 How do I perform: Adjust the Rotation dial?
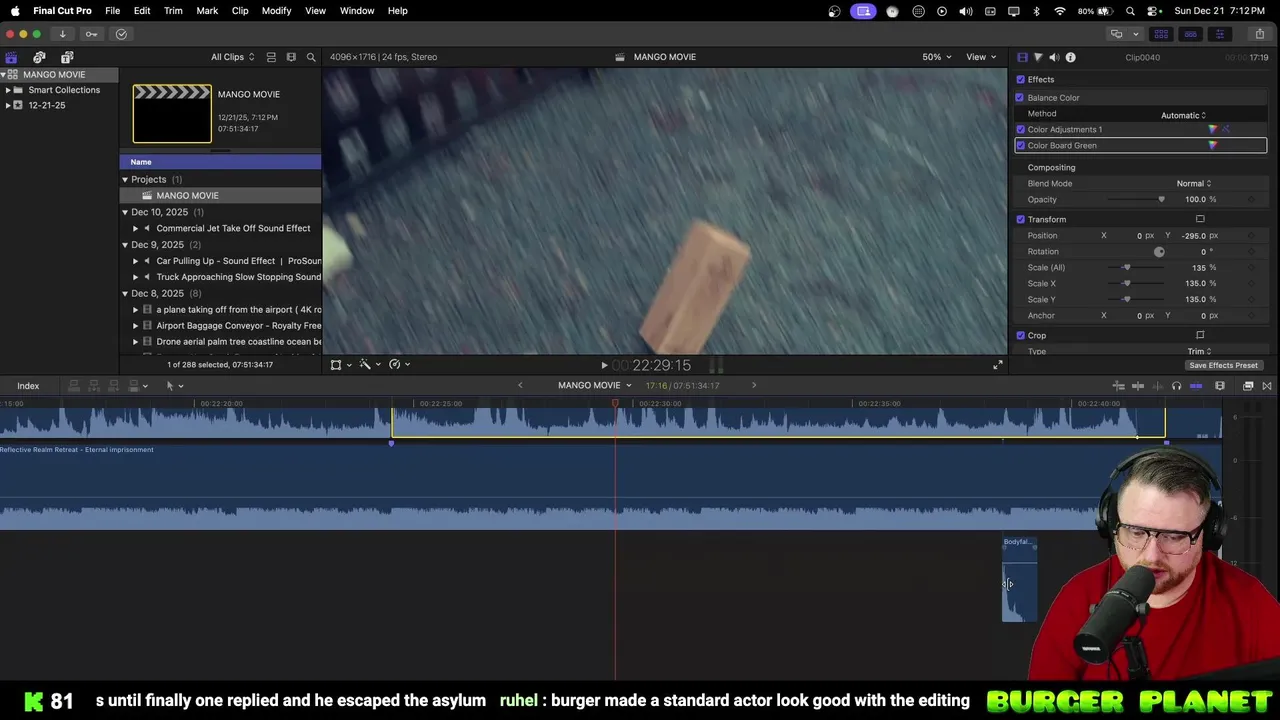pyautogui.click(x=1159, y=251)
